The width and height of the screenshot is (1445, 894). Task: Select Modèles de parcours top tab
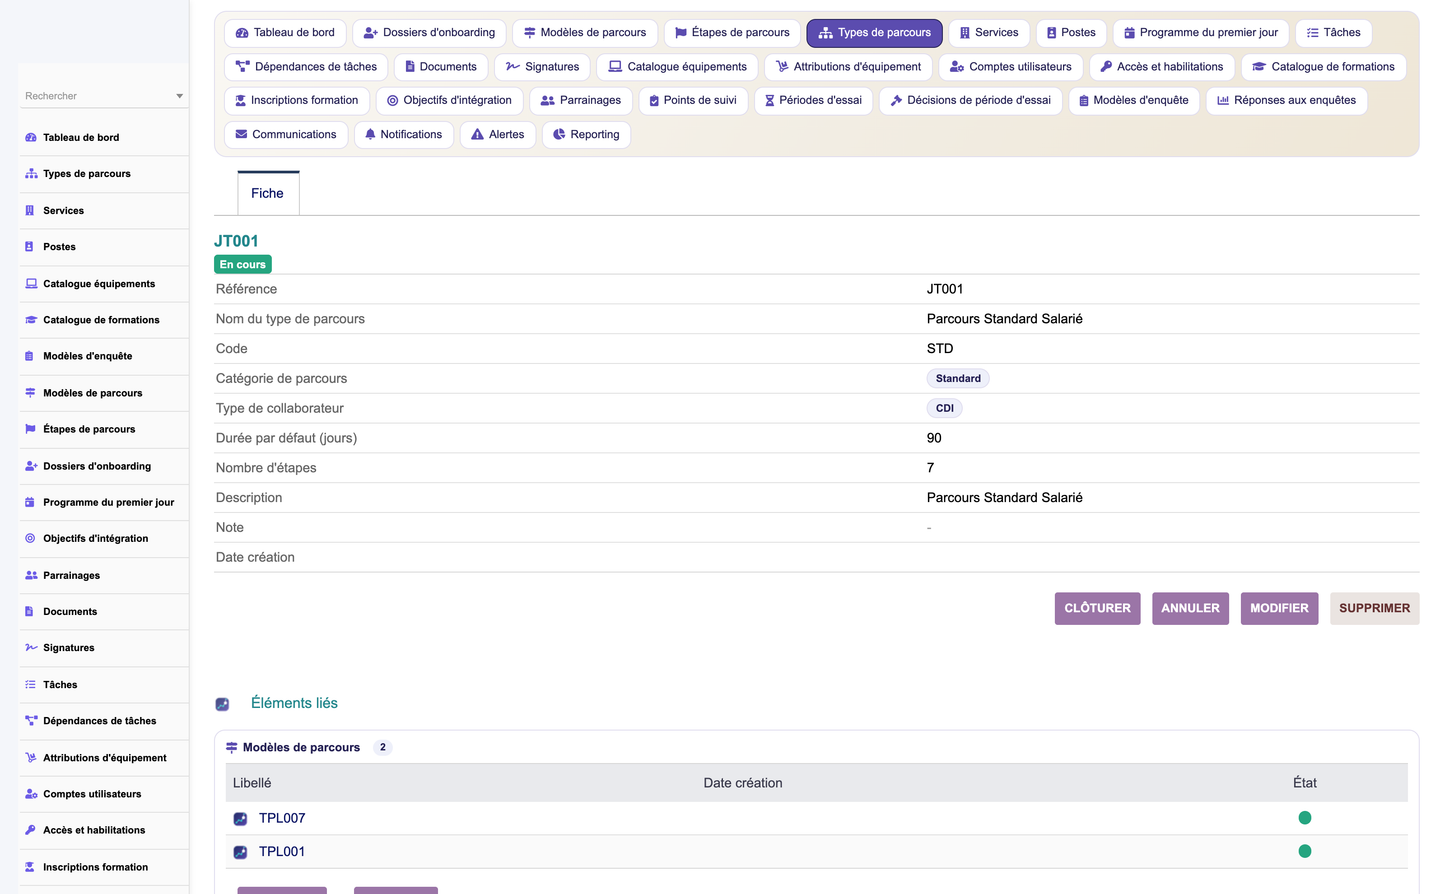(585, 33)
